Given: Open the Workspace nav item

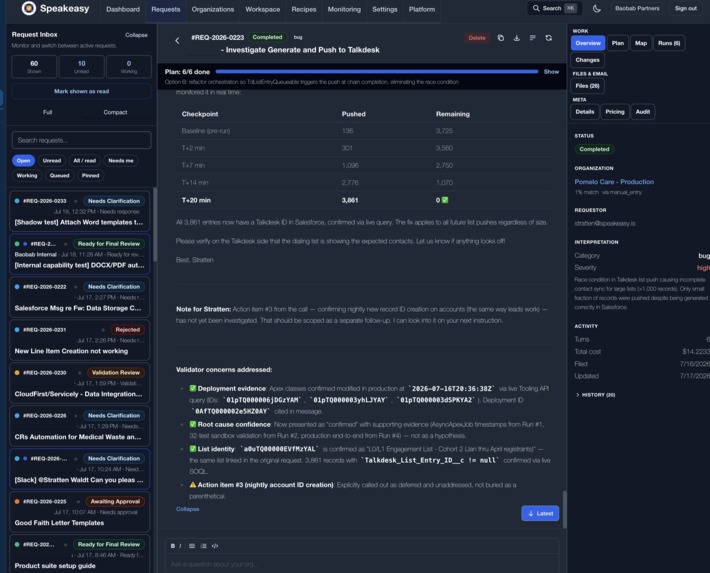Looking at the screenshot, I should [263, 9].
